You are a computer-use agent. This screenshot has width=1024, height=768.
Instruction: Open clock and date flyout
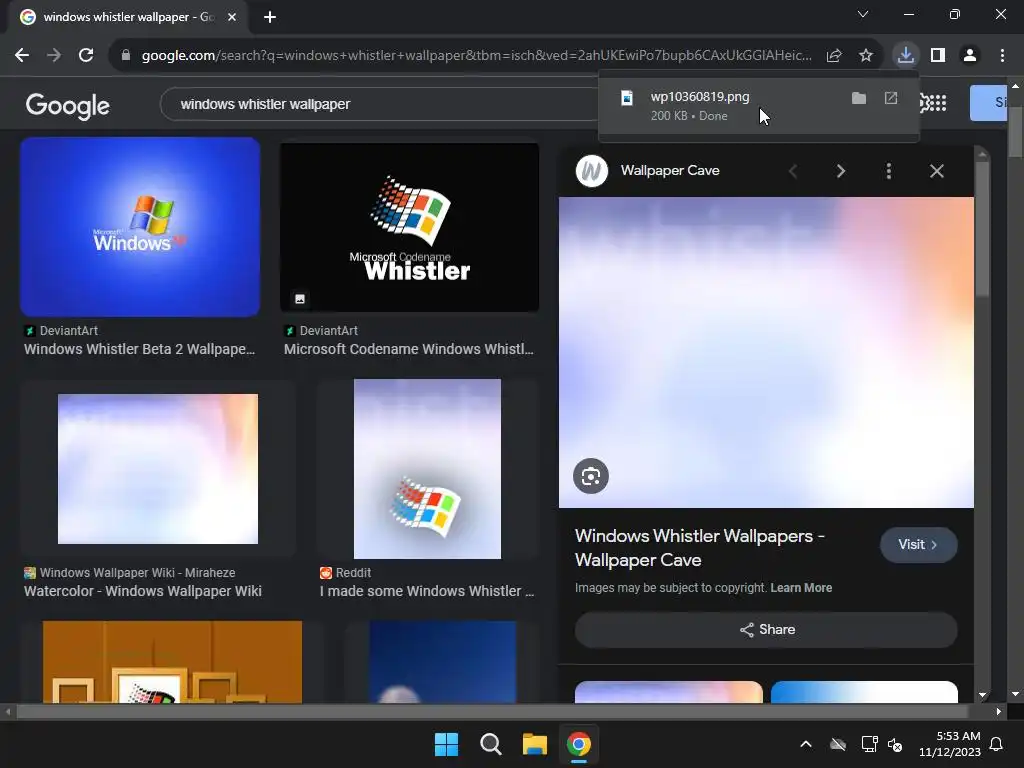pyautogui.click(x=950, y=744)
